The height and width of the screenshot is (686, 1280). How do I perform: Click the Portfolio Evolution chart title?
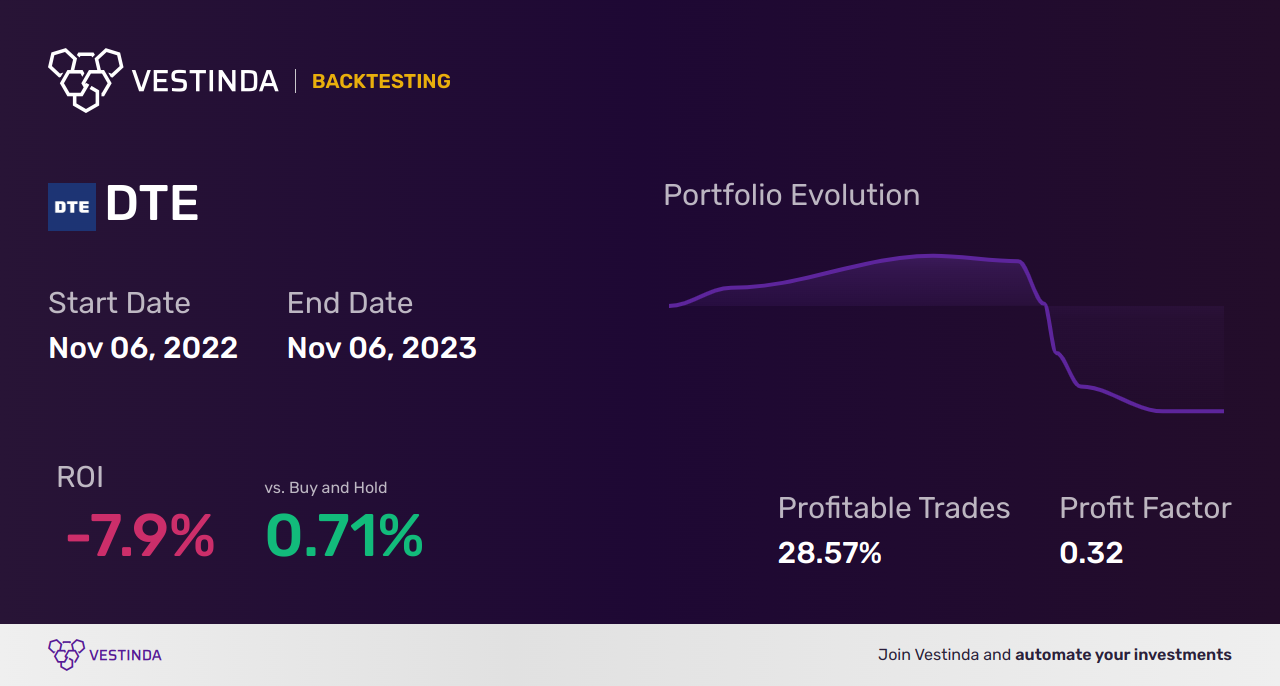[x=792, y=195]
